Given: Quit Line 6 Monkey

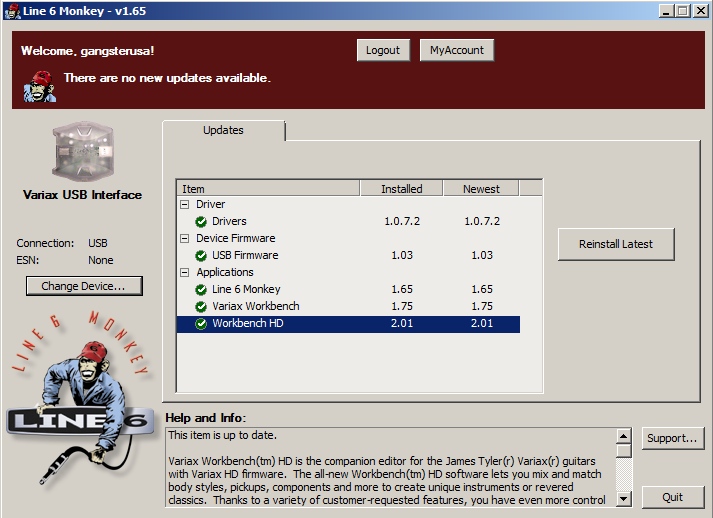Looking at the screenshot, I should tap(672, 497).
